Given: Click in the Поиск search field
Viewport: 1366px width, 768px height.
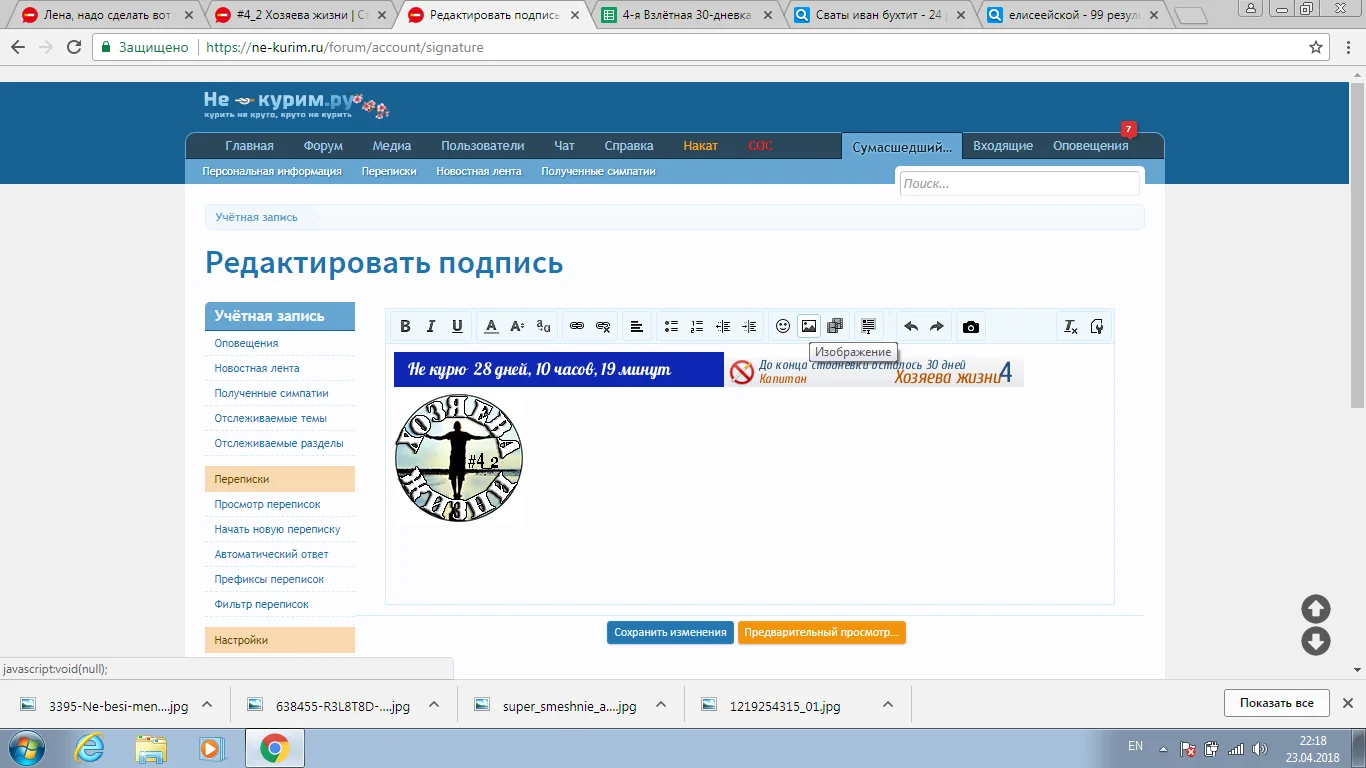Looking at the screenshot, I should tap(1018, 183).
